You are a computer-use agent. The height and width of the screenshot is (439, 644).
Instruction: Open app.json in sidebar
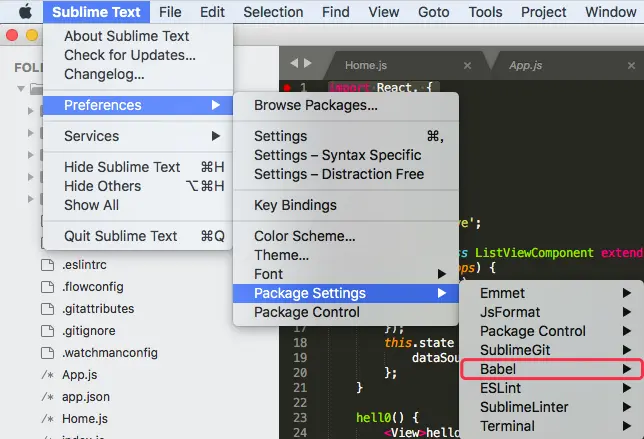pos(86,397)
